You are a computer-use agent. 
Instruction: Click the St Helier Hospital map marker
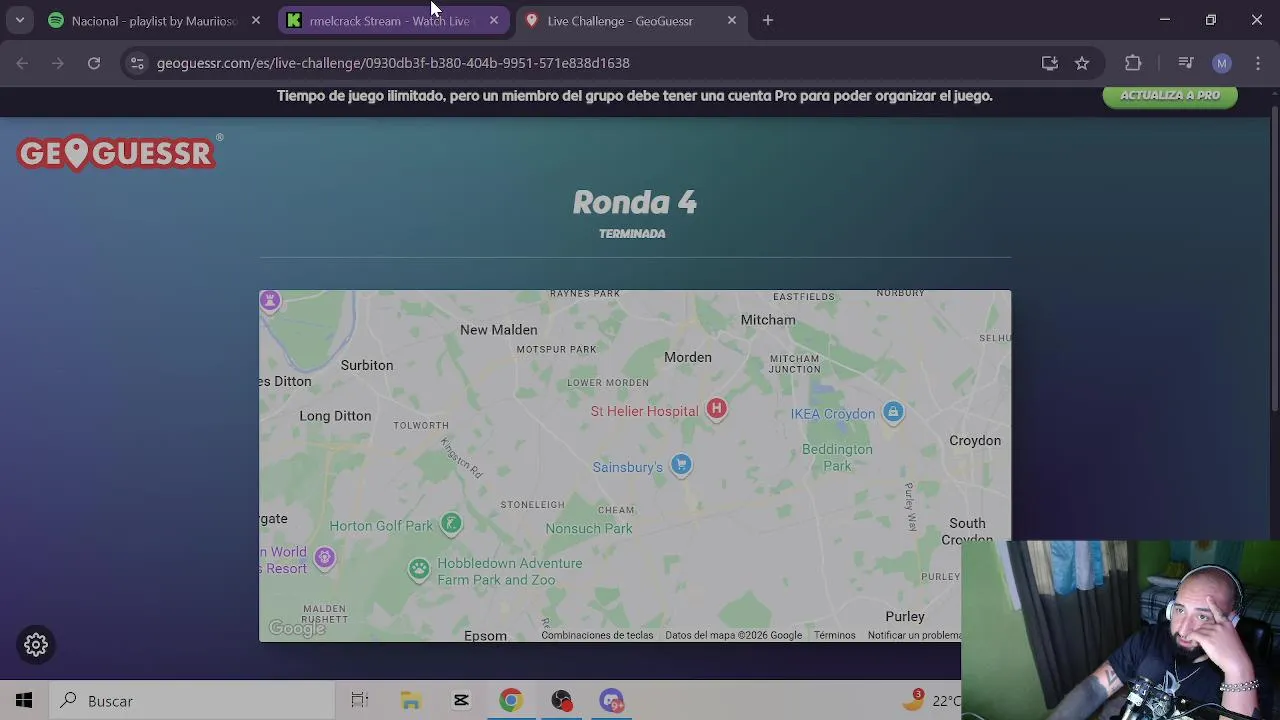click(x=716, y=408)
